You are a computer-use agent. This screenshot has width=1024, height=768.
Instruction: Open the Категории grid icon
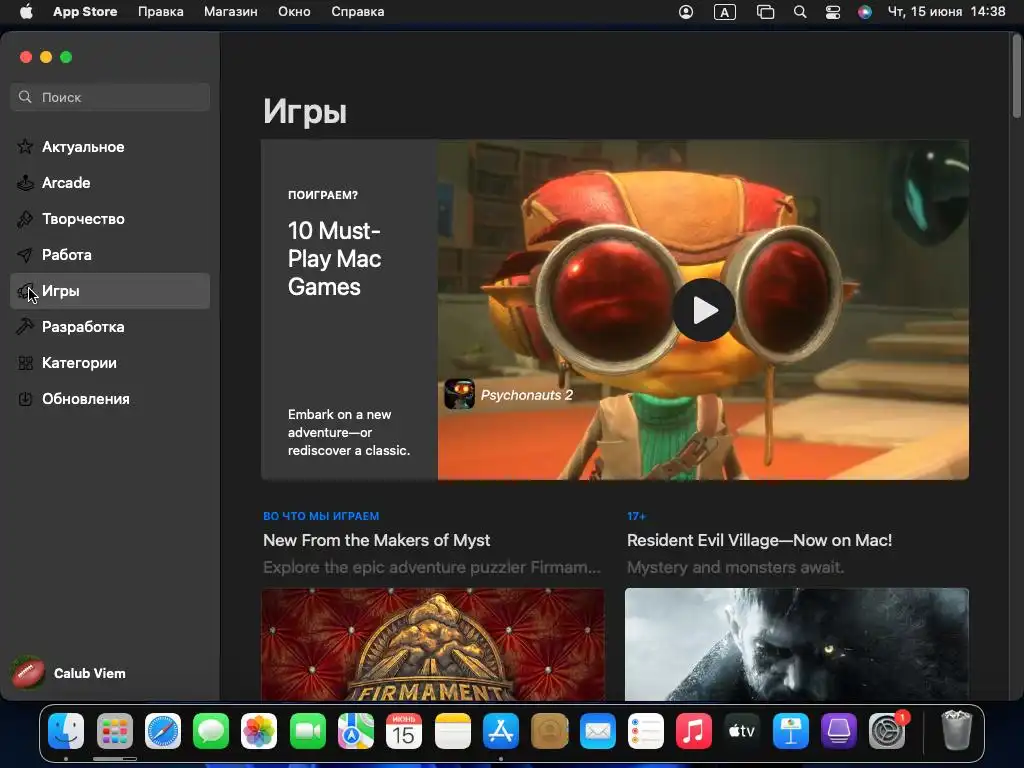tap(25, 363)
